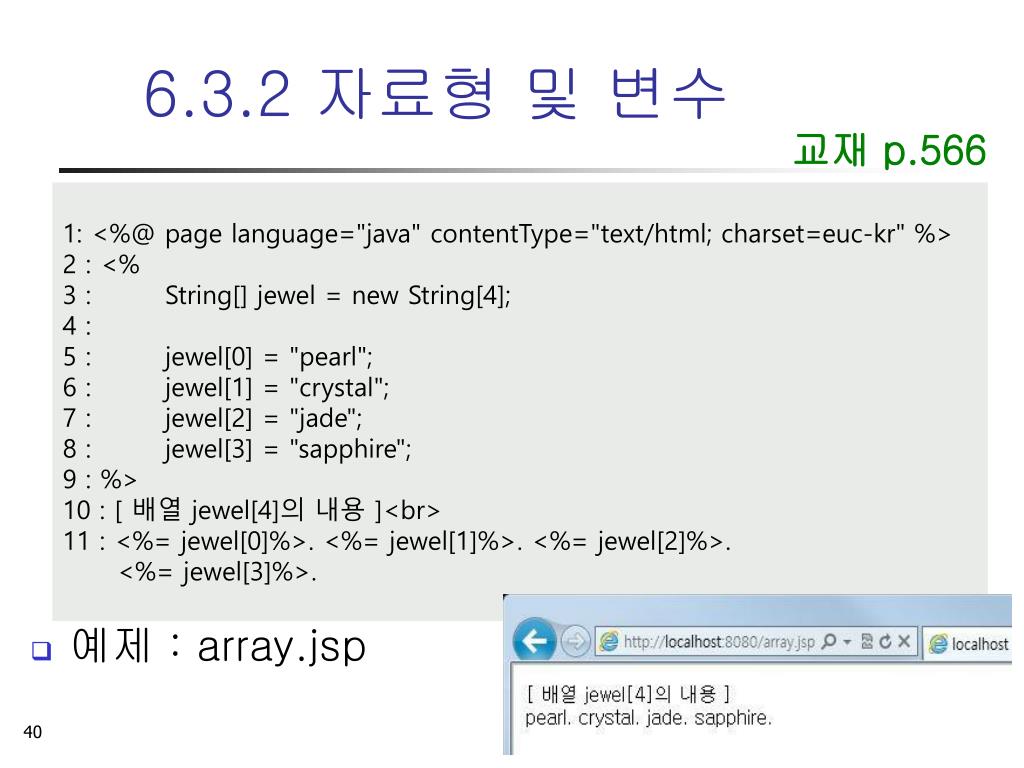The width and height of the screenshot is (1024, 768).
Task: Click the IE favicon on localhost tab
Action: [938, 644]
